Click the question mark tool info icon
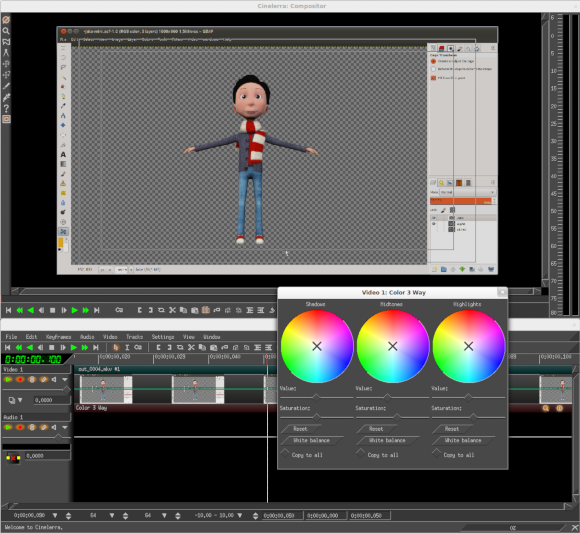 6,108
